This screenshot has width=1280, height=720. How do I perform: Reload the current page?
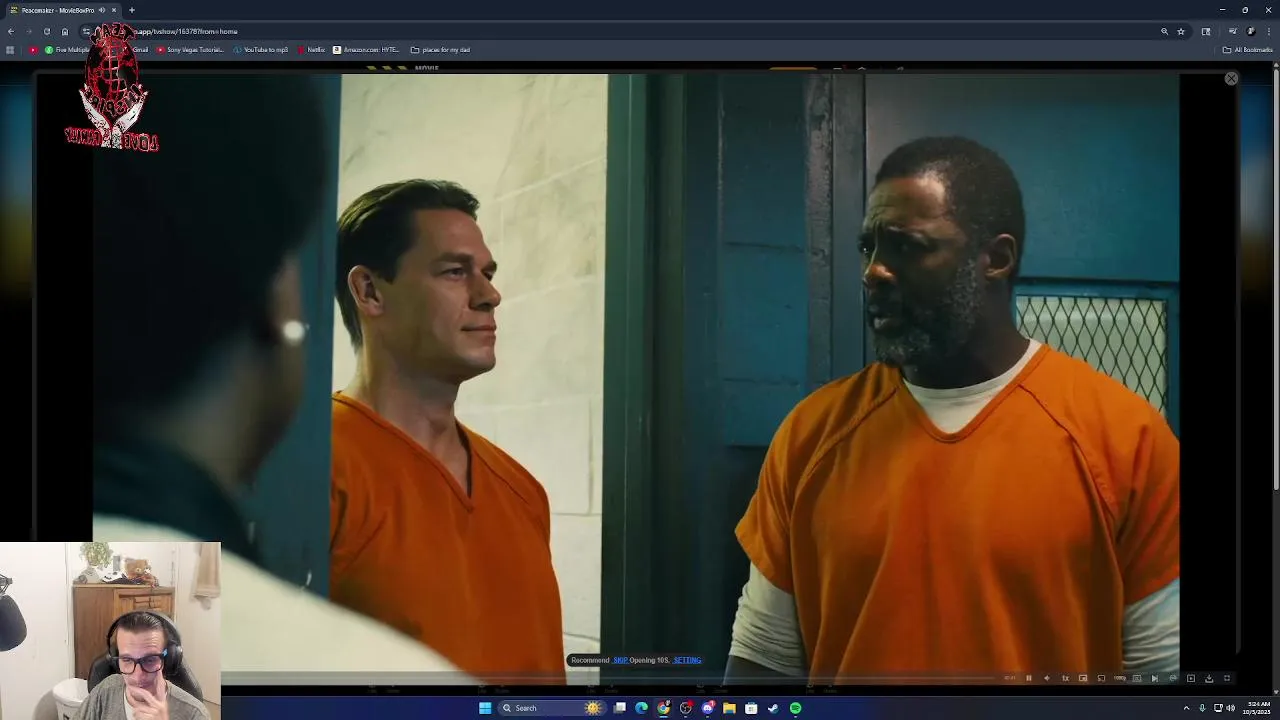[x=46, y=31]
